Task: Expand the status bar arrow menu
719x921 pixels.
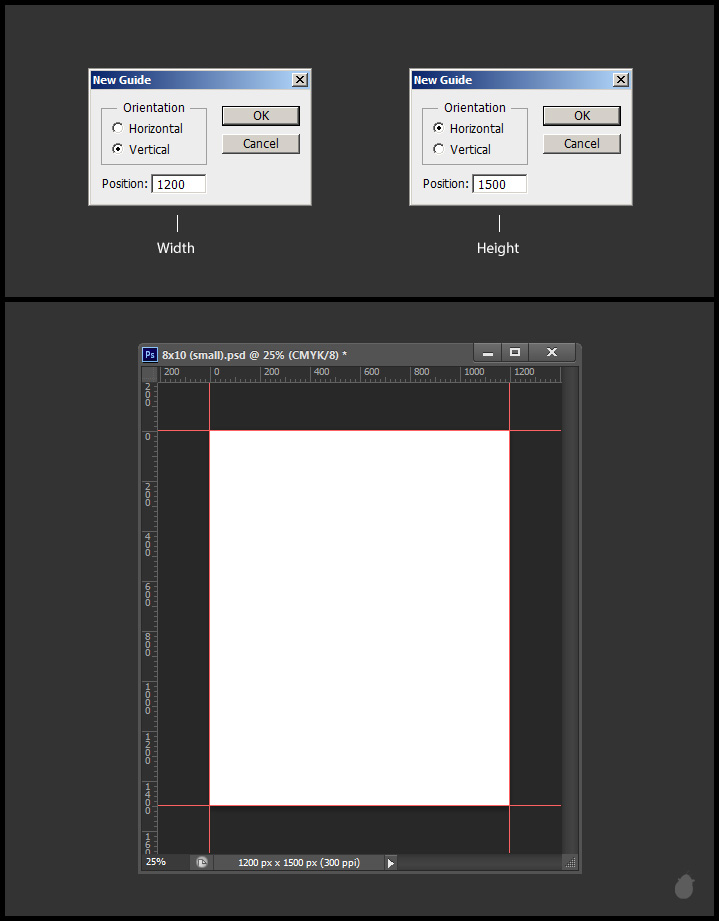Action: (x=390, y=862)
